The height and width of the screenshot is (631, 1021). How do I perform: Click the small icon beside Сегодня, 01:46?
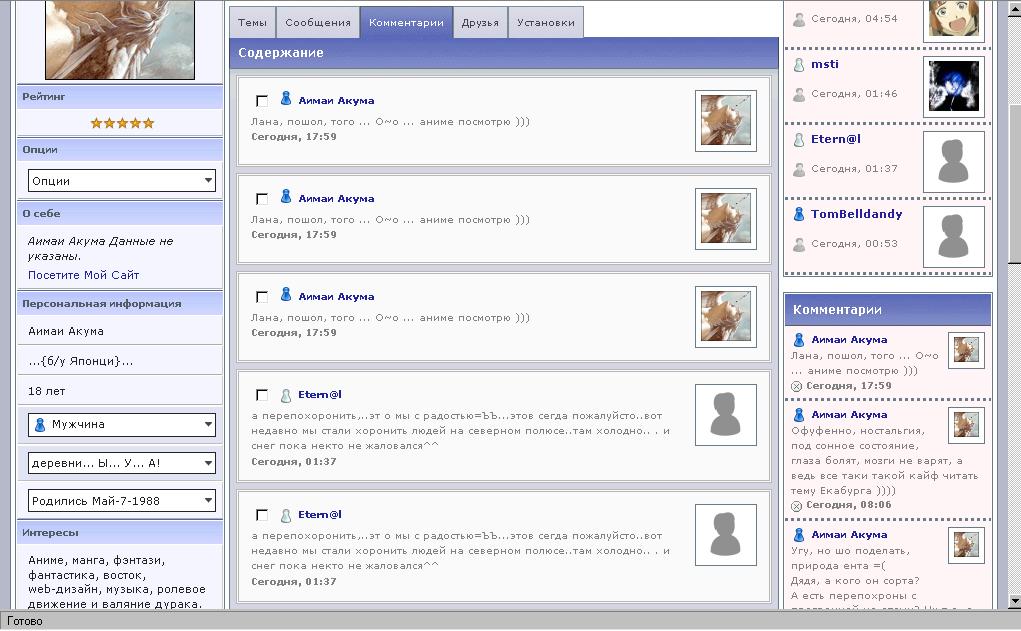(799, 94)
